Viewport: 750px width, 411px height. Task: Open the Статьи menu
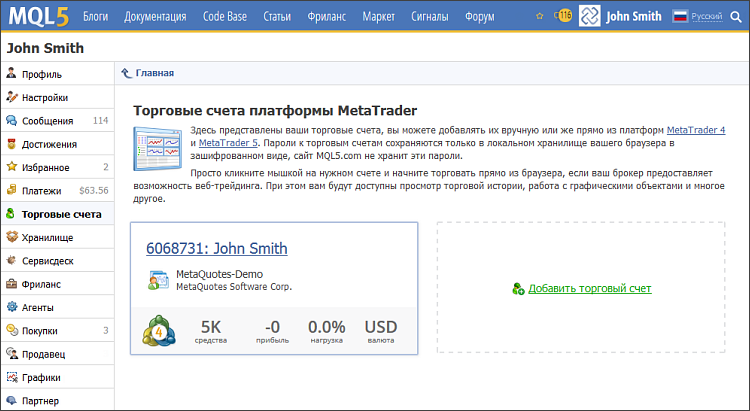277,17
